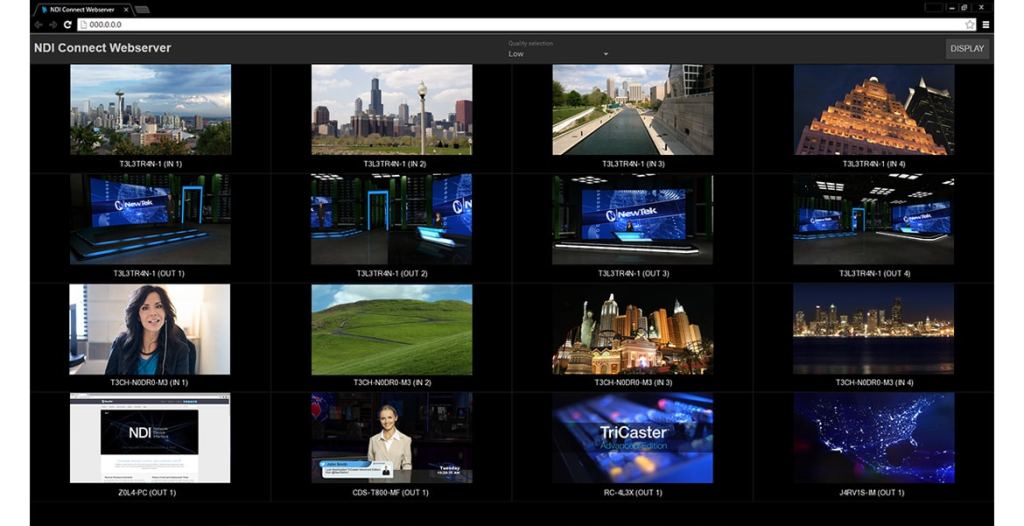Choose the T3L3TR4N-1 (IN 4) night building source

[873, 110]
